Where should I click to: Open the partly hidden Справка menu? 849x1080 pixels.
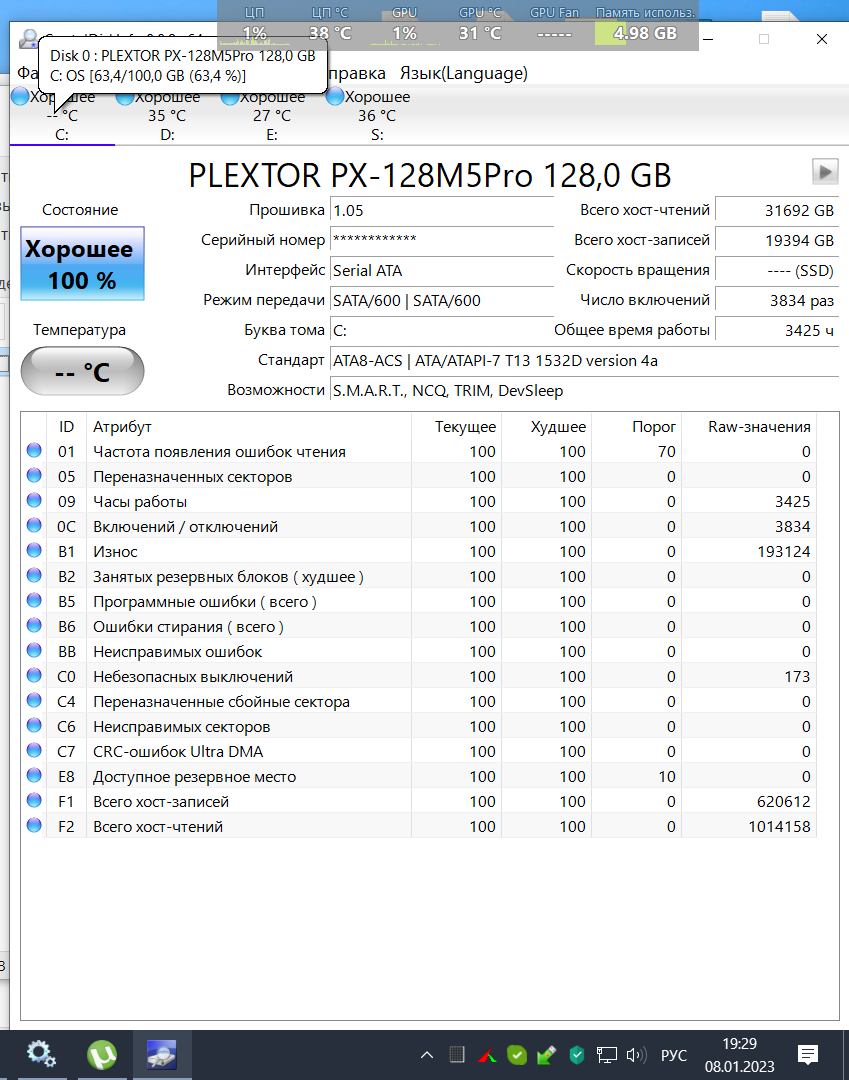357,73
